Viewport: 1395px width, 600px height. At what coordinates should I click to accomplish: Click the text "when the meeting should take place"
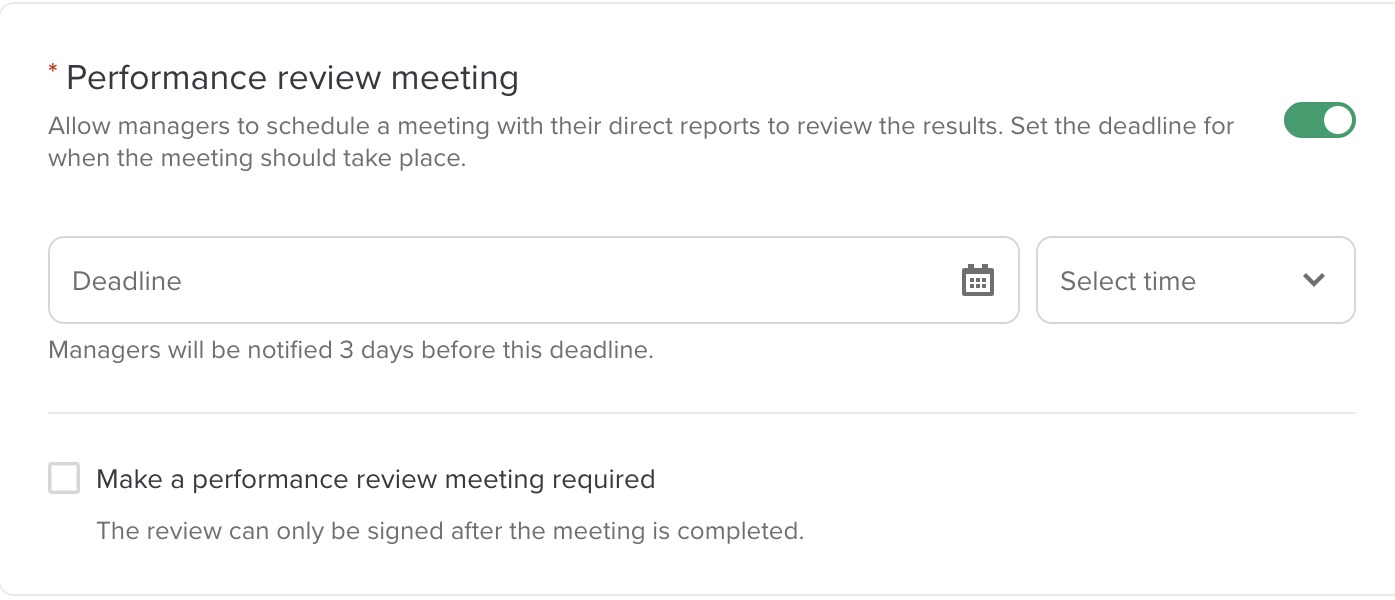(257, 159)
